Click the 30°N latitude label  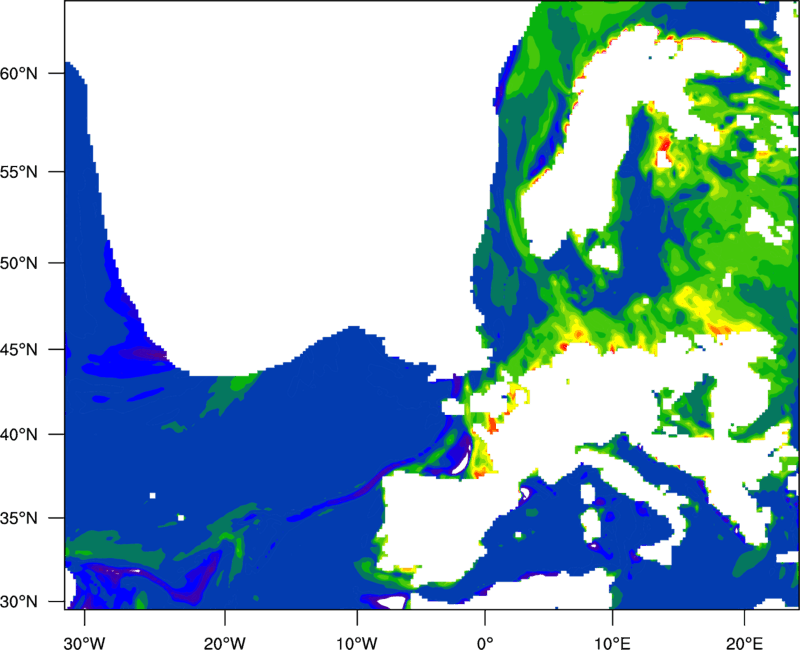[x=19, y=602]
